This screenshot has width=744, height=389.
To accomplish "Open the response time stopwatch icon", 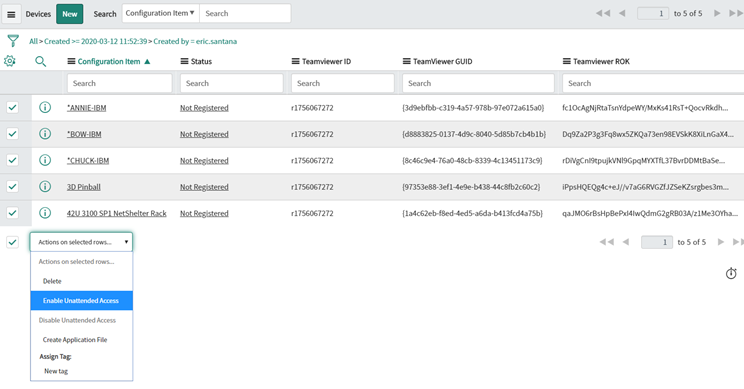I will coord(731,273).
